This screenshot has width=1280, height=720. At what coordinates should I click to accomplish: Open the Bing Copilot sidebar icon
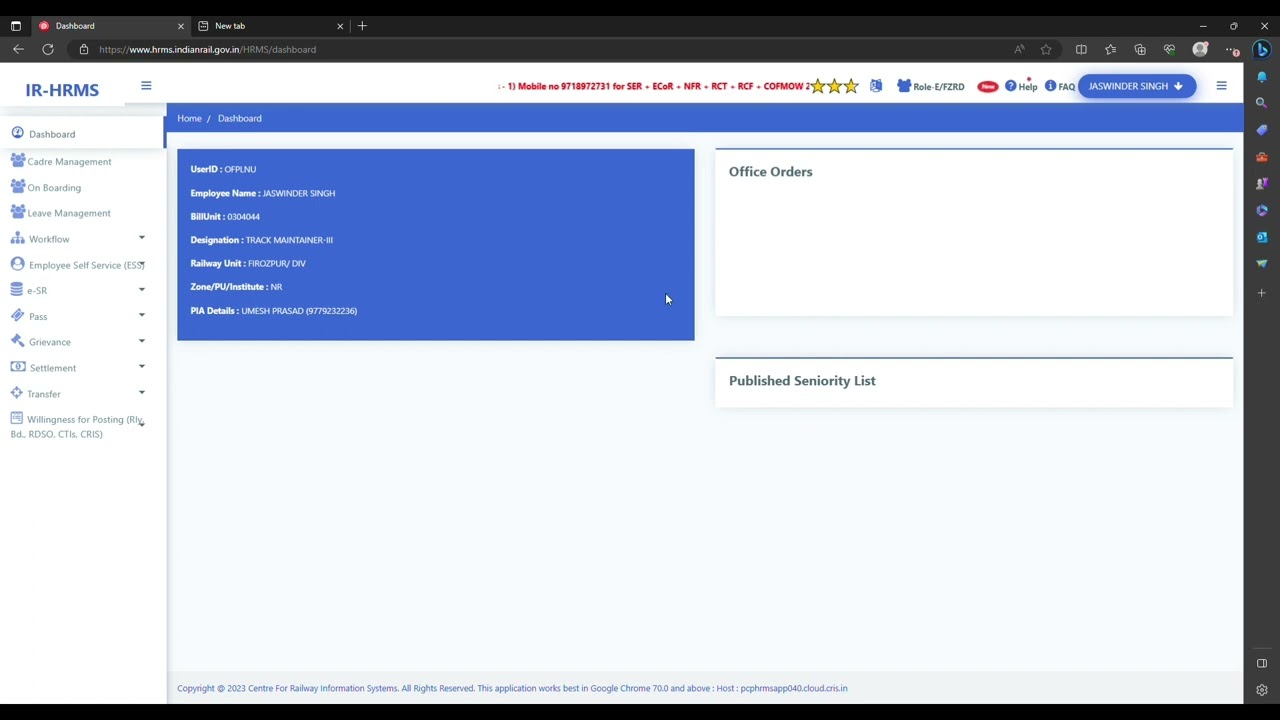click(1262, 49)
